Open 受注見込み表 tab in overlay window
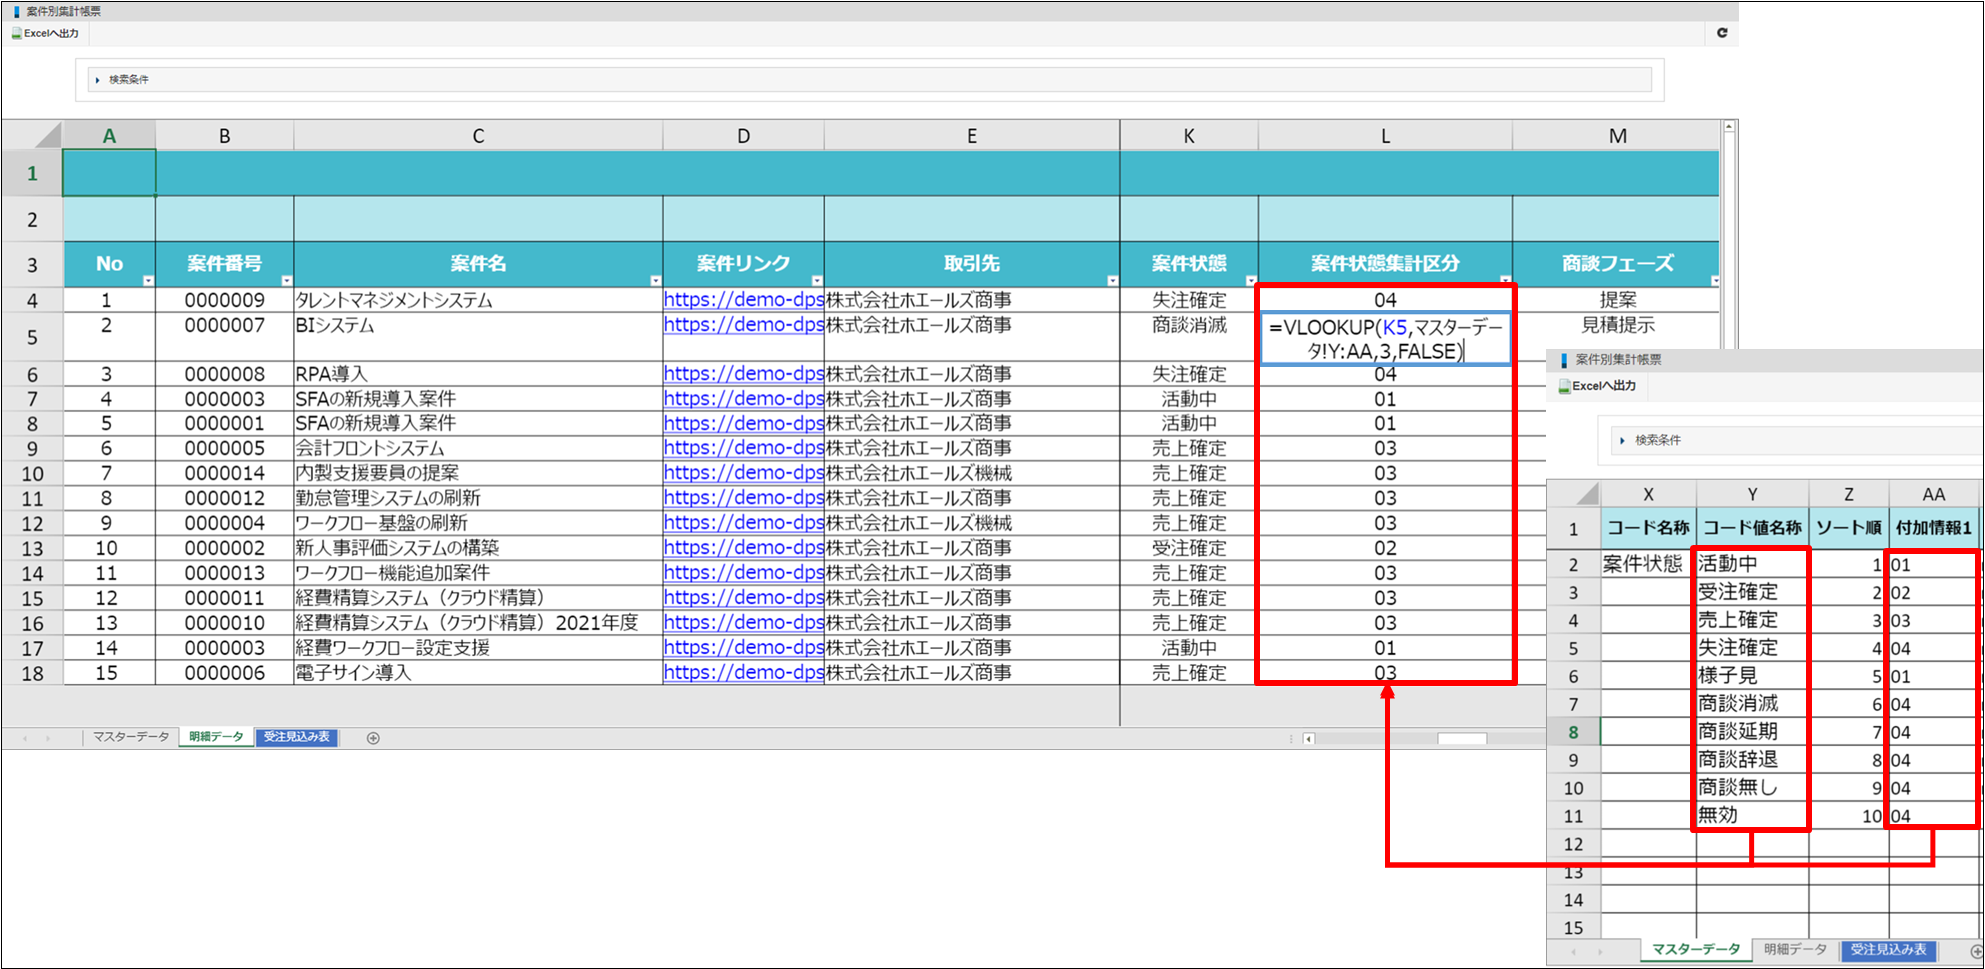This screenshot has height=969, width=1985. point(1888,949)
